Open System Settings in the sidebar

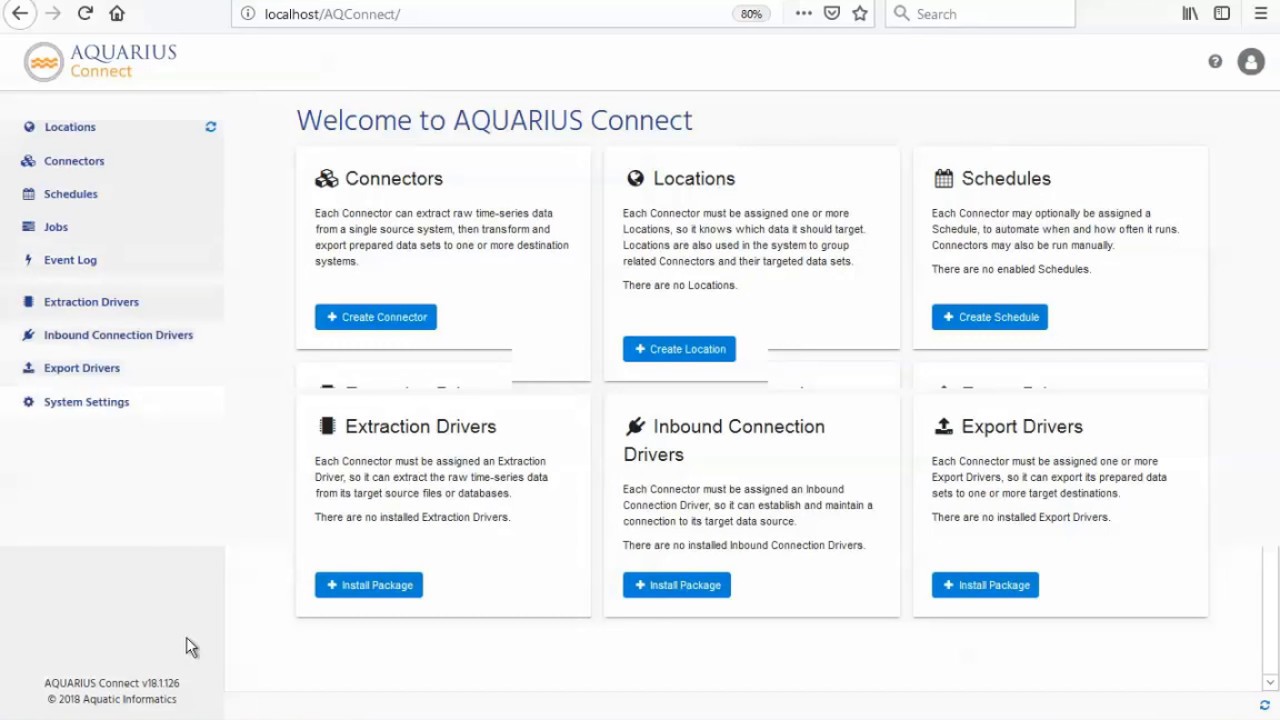pyautogui.click(x=86, y=402)
